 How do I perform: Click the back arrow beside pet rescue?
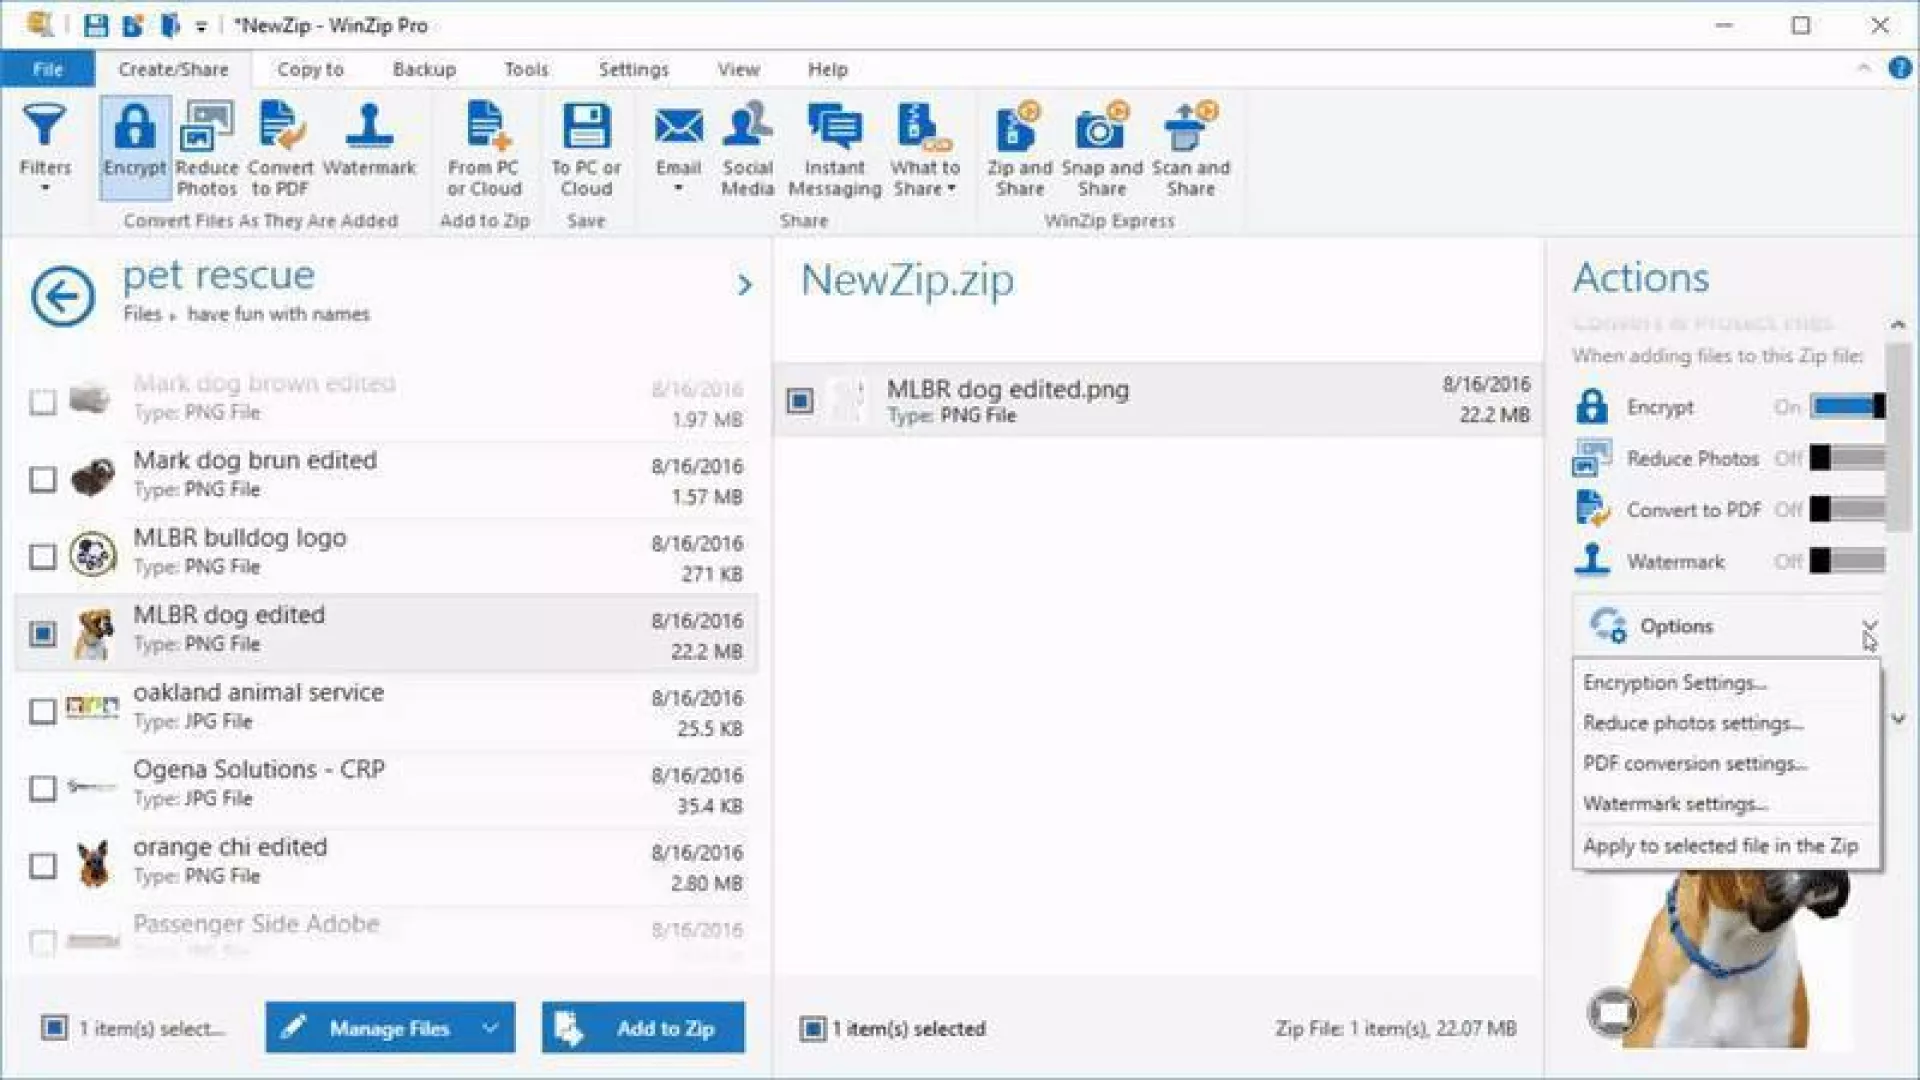click(x=63, y=295)
